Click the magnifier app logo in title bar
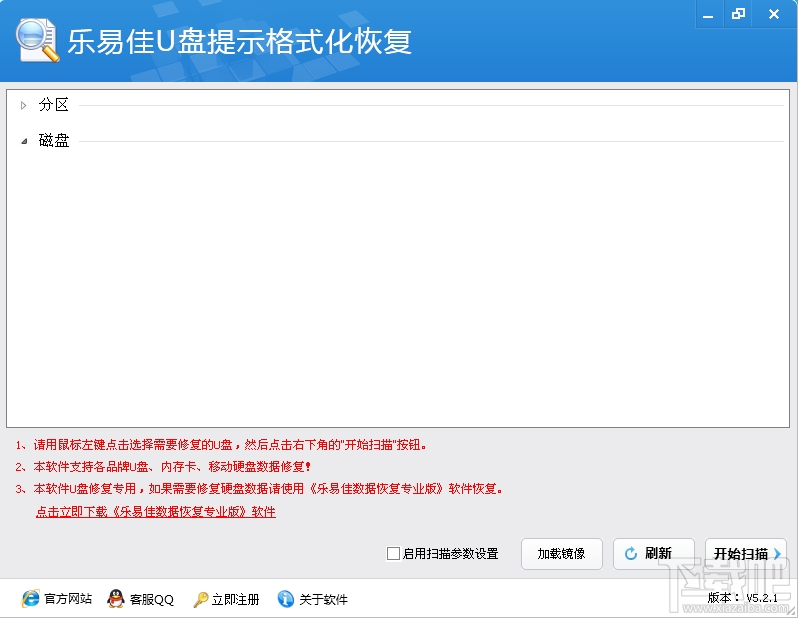 [x=37, y=40]
